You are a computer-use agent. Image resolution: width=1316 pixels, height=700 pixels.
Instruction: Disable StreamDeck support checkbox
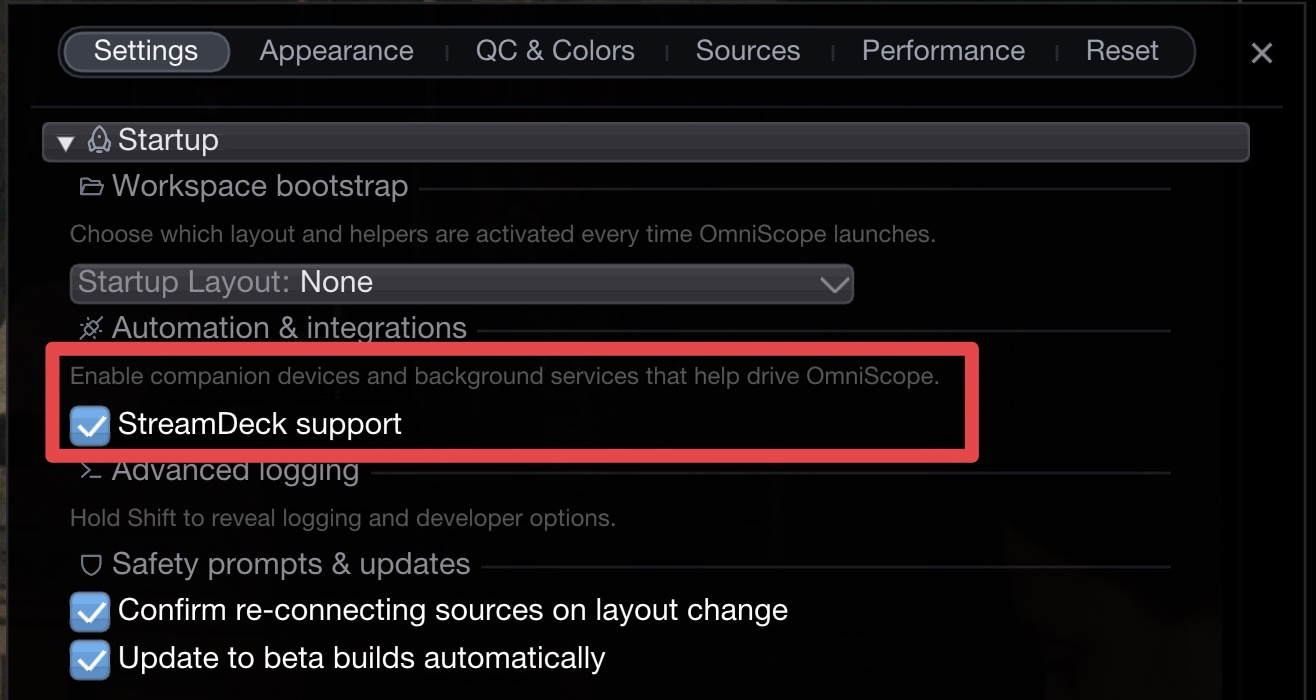point(90,425)
